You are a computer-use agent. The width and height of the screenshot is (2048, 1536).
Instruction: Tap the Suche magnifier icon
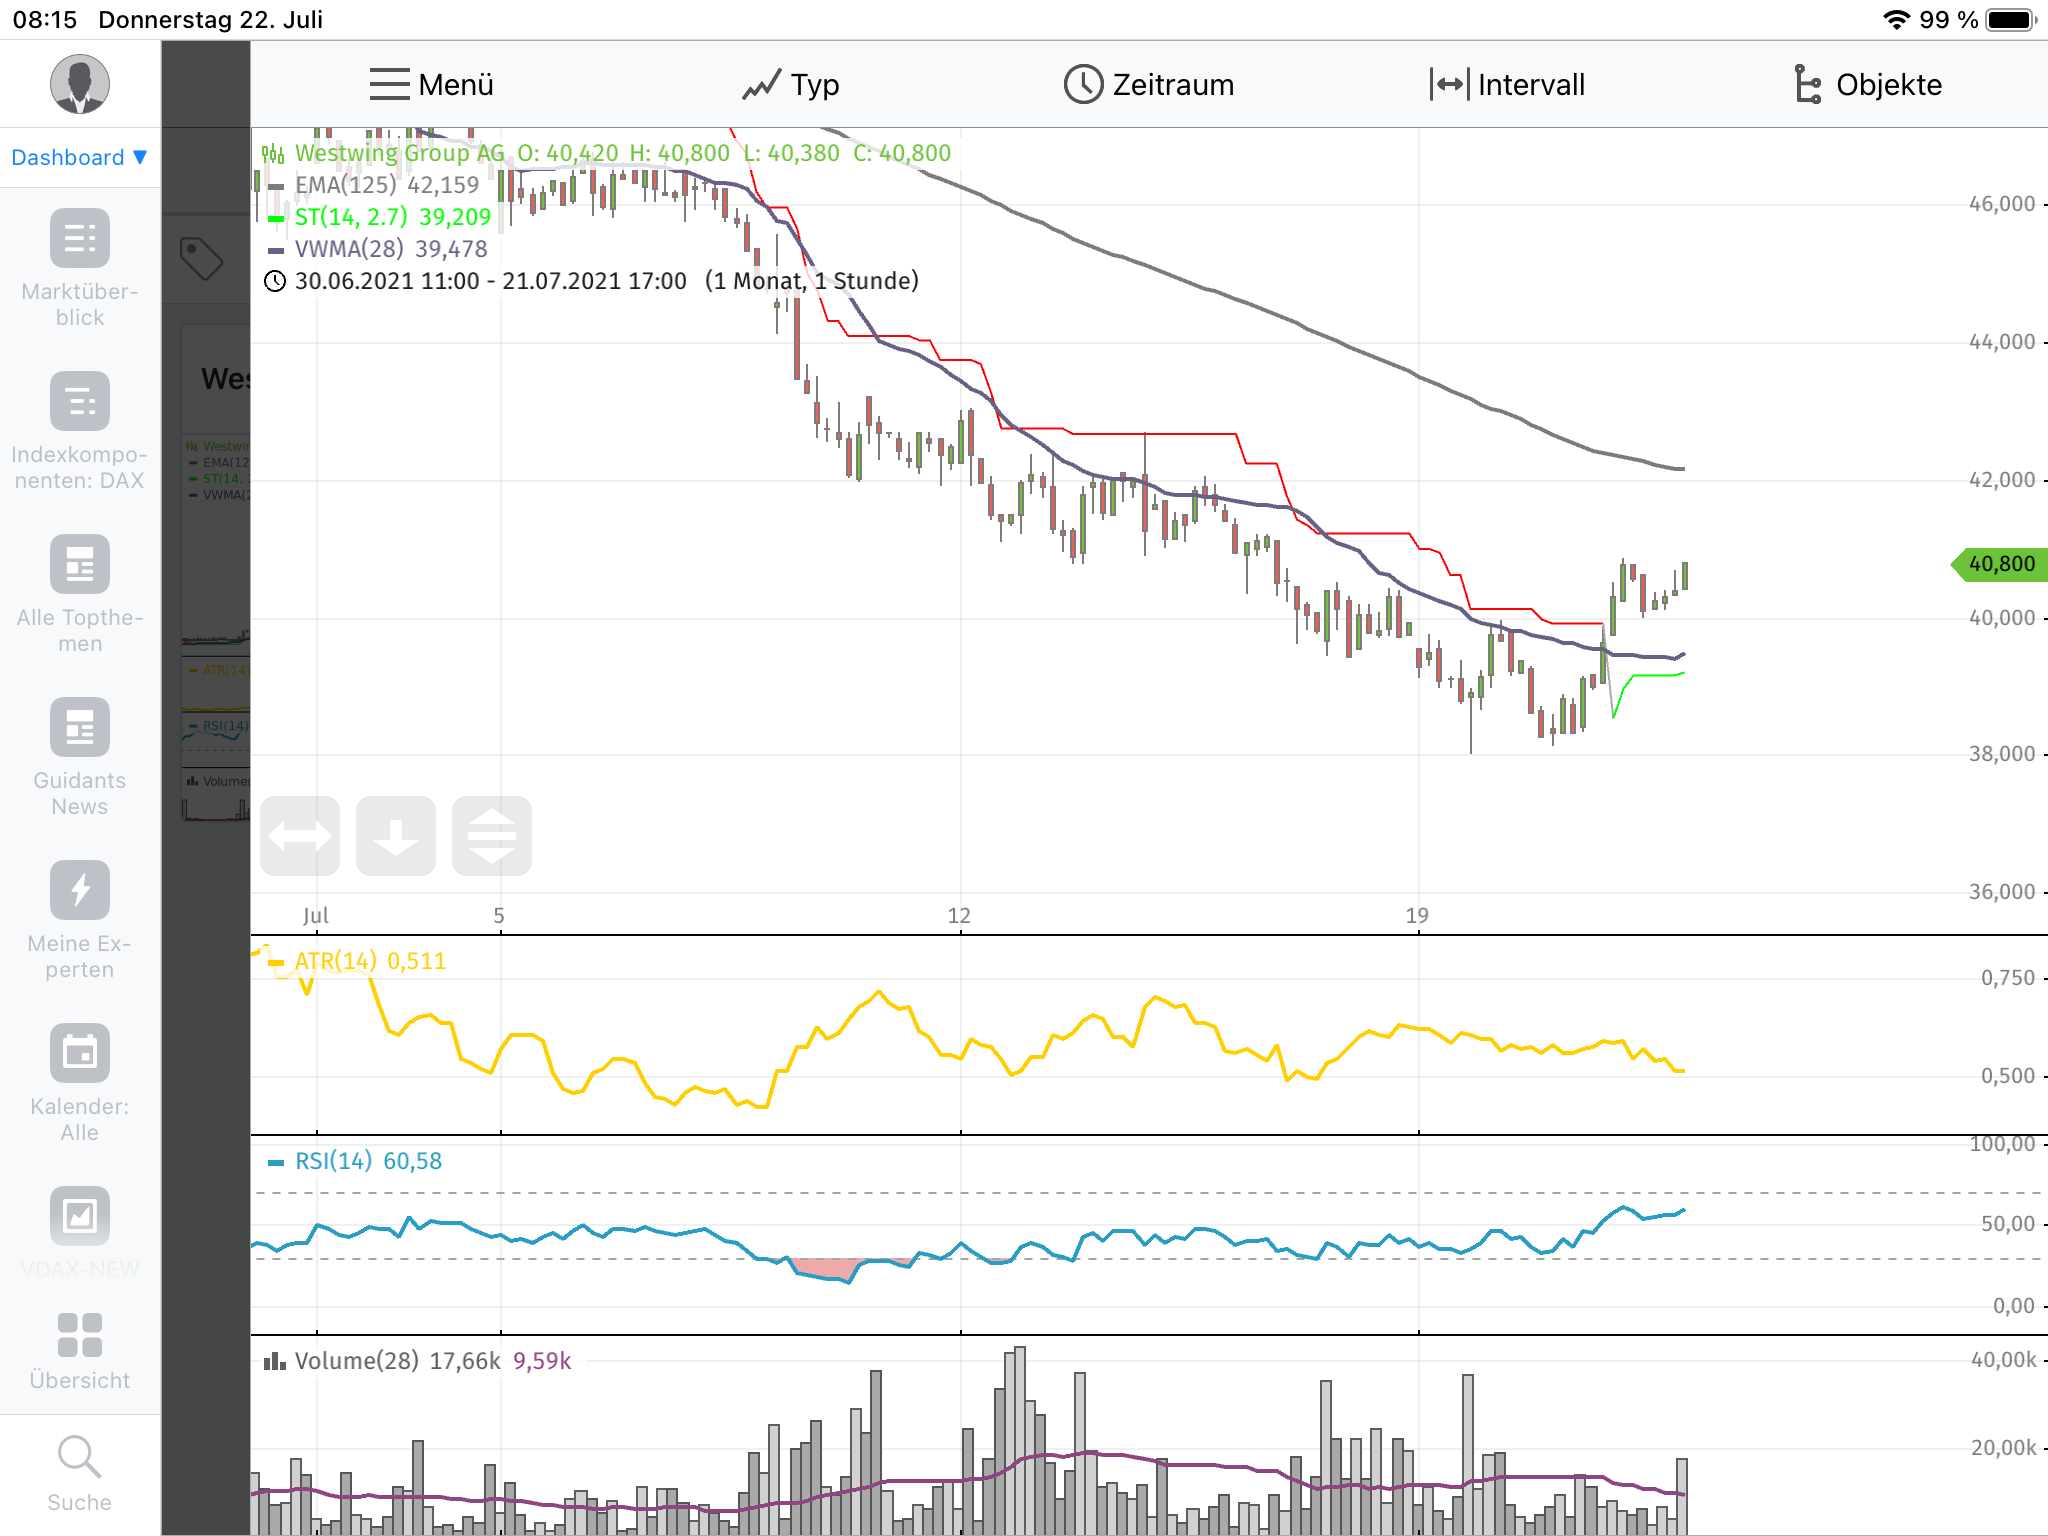[x=80, y=1457]
